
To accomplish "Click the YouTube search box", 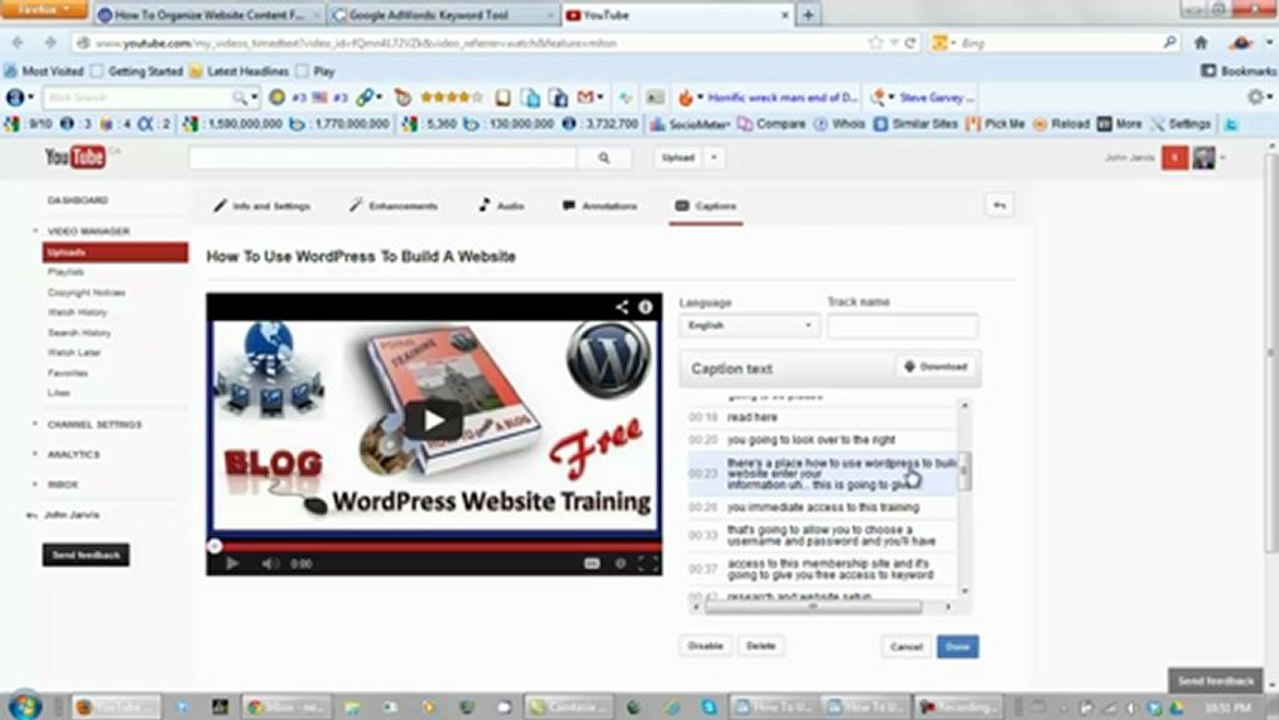I will tap(382, 158).
